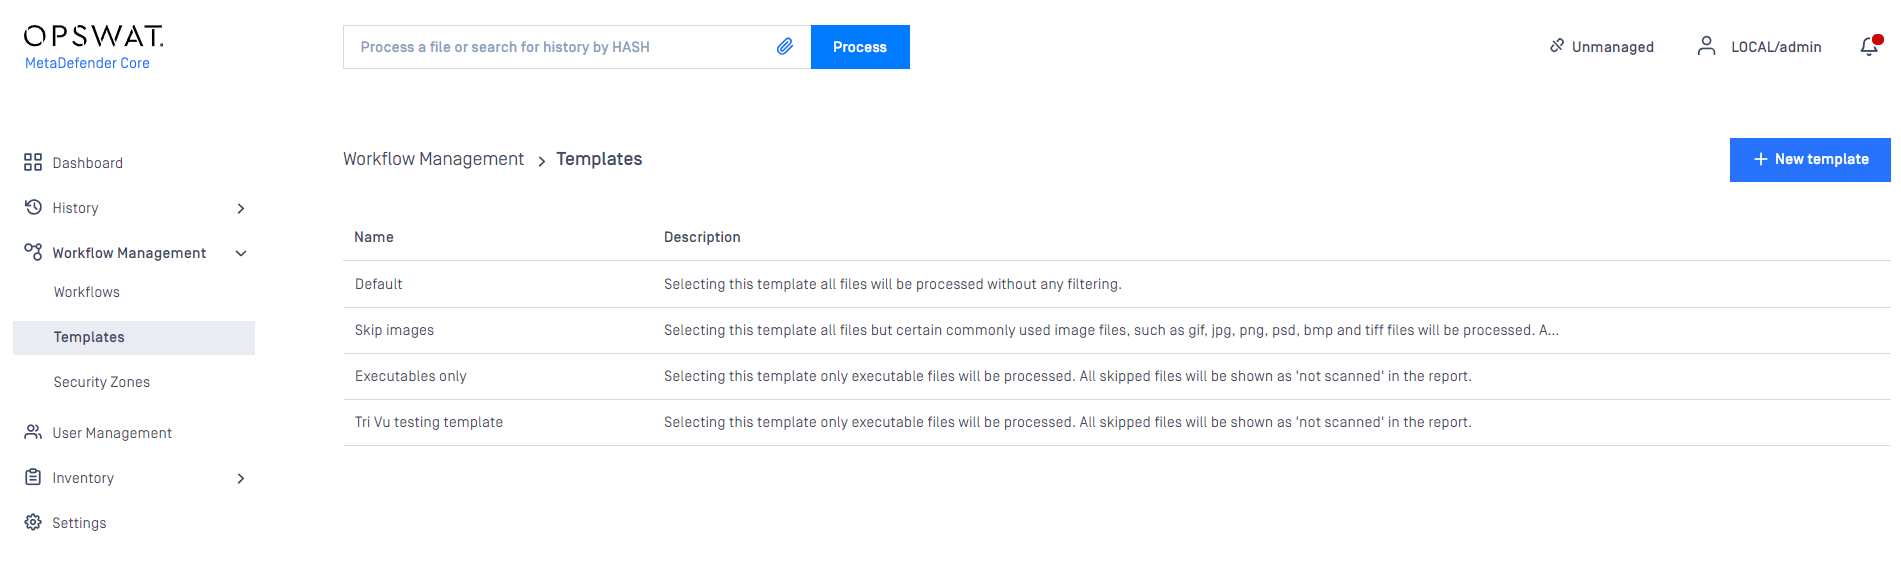This screenshot has height=572, width=1901.
Task: Collapse the Workflow Management chevron
Action: [241, 253]
